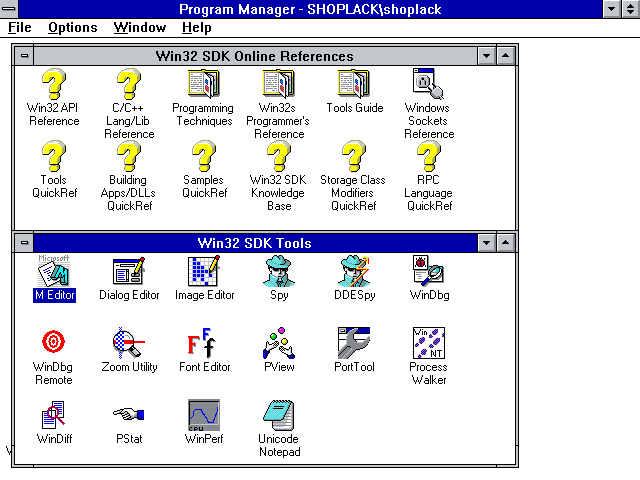Click the Program Manager title bar
The image size is (640, 480).
pos(310,9)
